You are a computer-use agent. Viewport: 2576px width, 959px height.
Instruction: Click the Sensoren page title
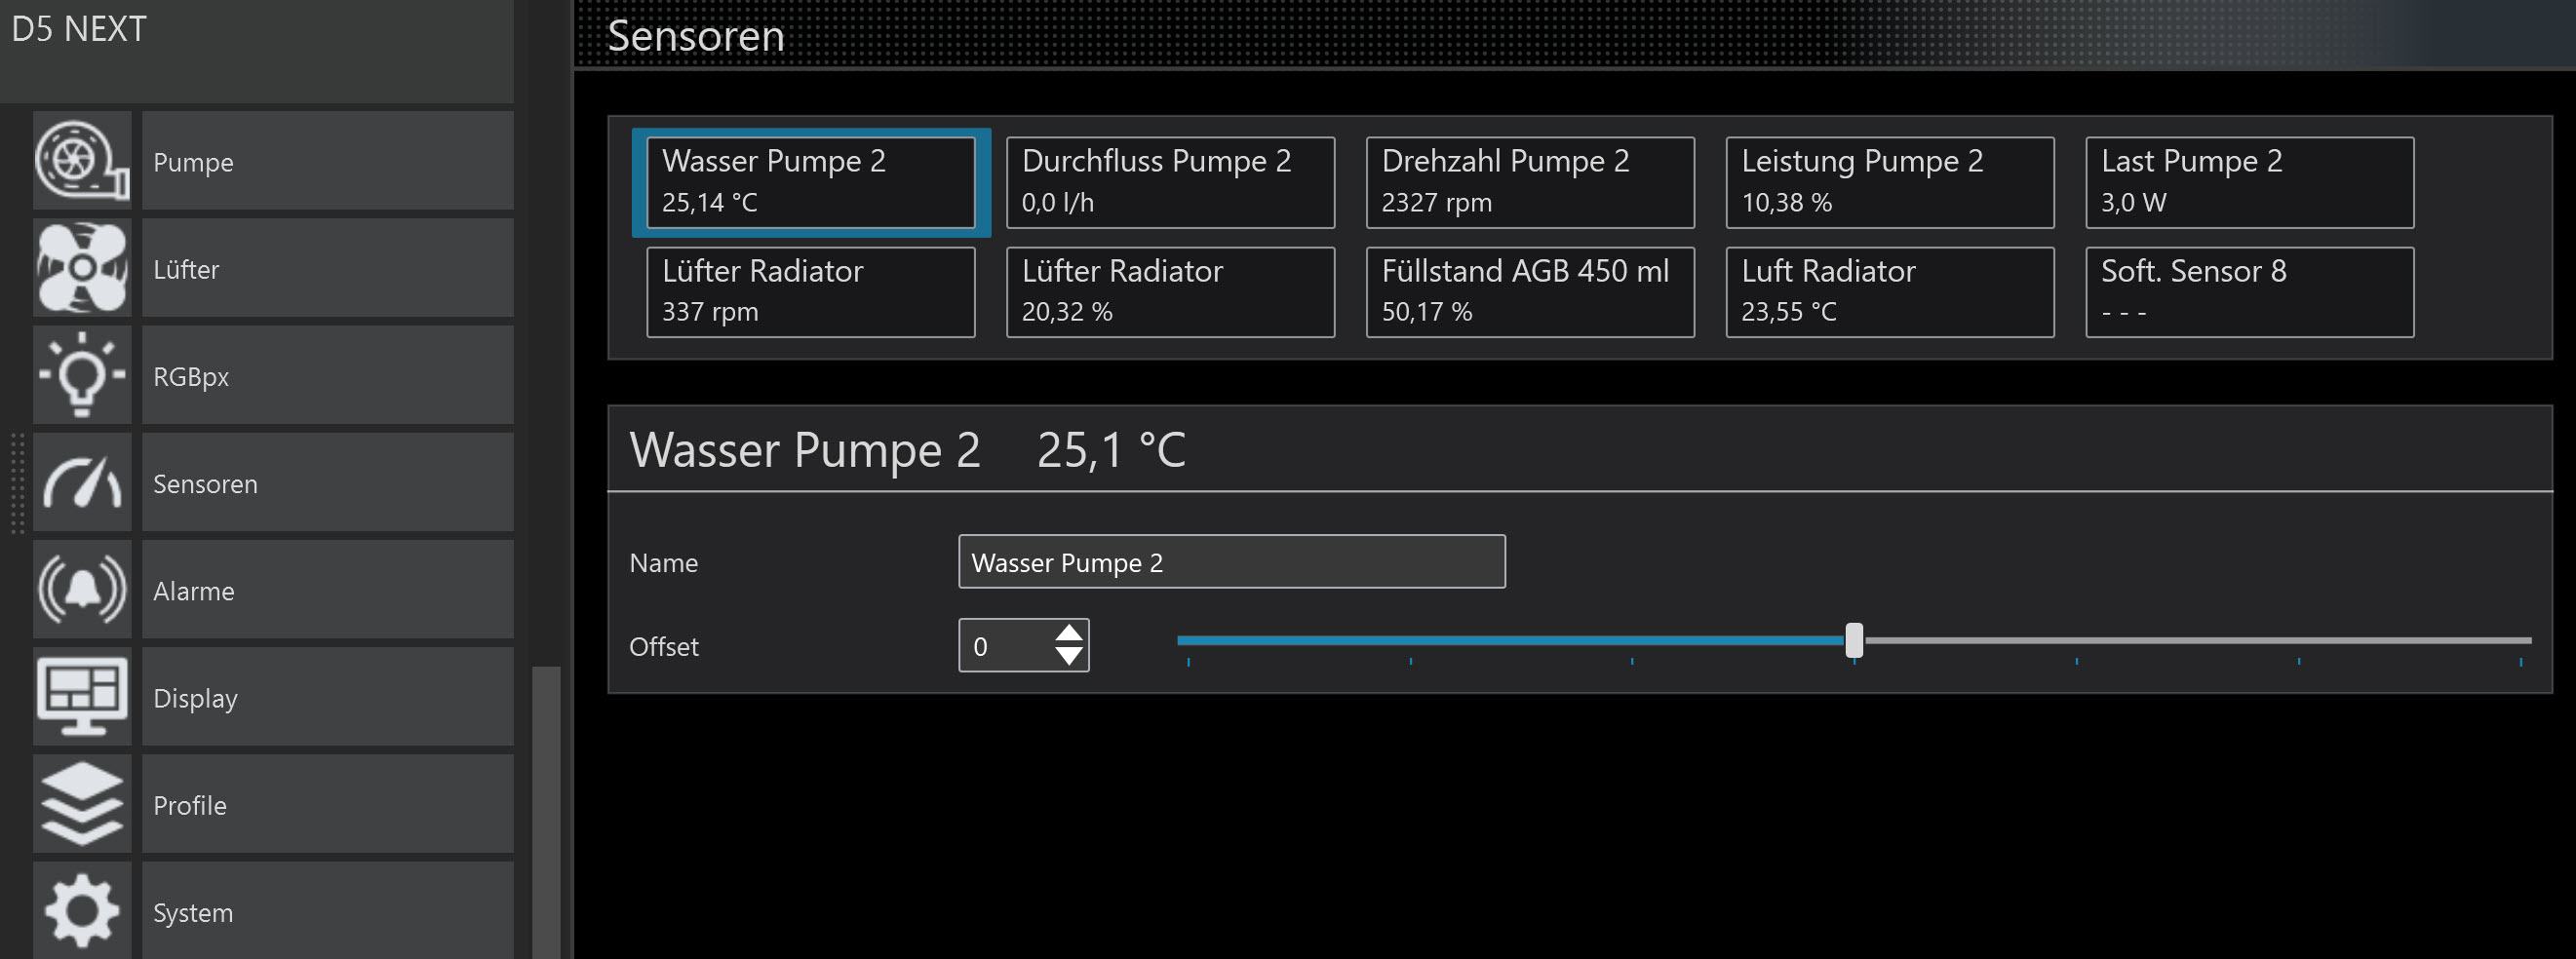click(x=696, y=36)
